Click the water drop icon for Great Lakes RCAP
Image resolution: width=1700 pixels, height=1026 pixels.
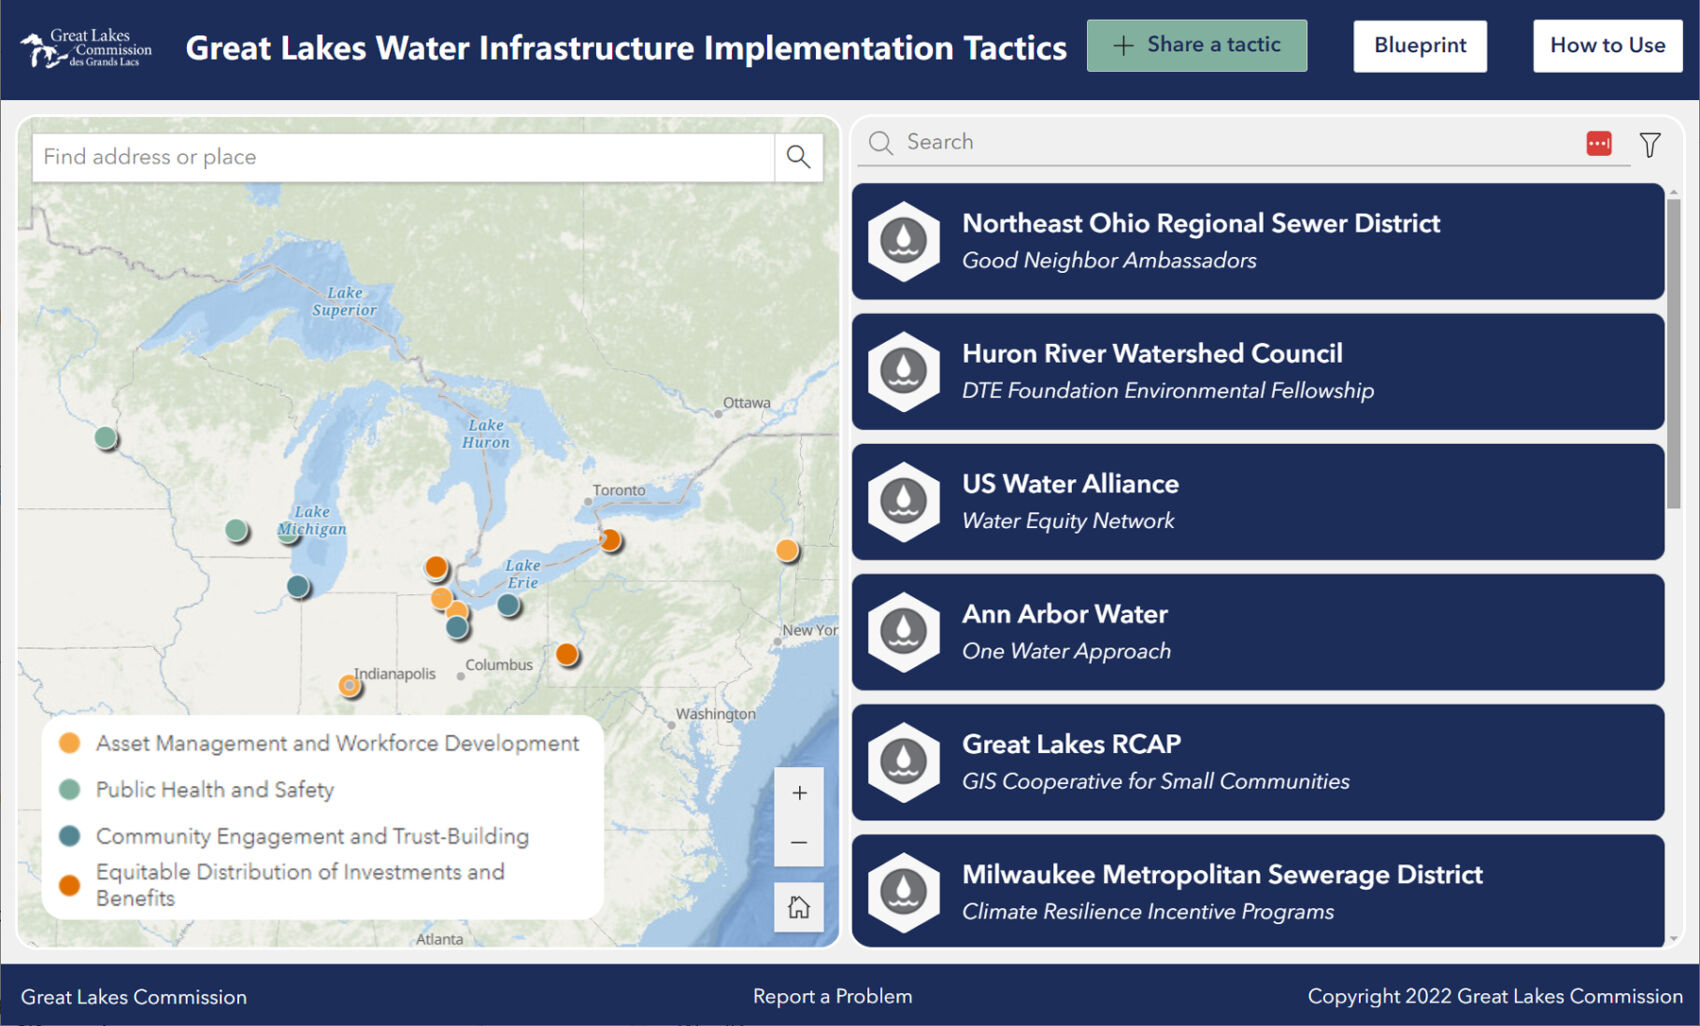pos(904,762)
